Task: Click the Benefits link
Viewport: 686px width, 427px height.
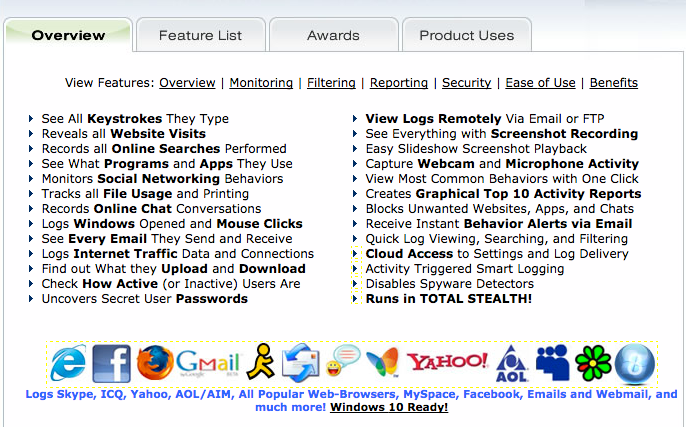Action: [x=613, y=83]
